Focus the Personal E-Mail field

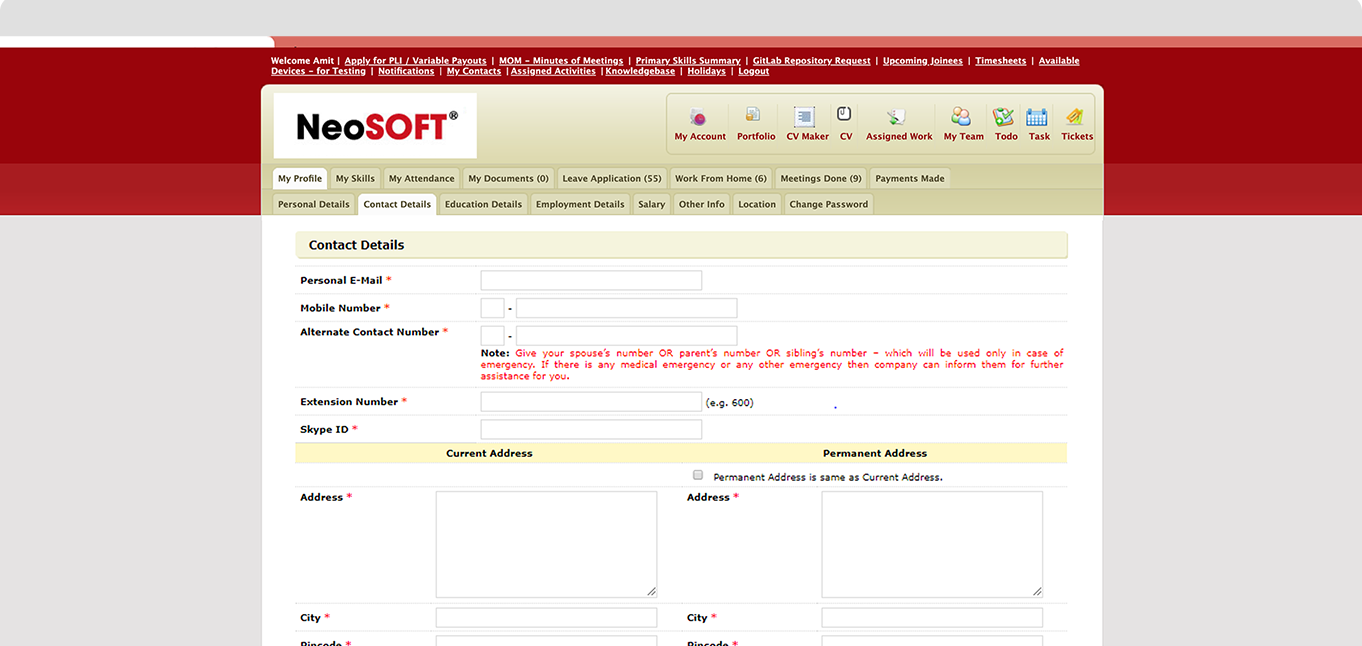pyautogui.click(x=591, y=280)
